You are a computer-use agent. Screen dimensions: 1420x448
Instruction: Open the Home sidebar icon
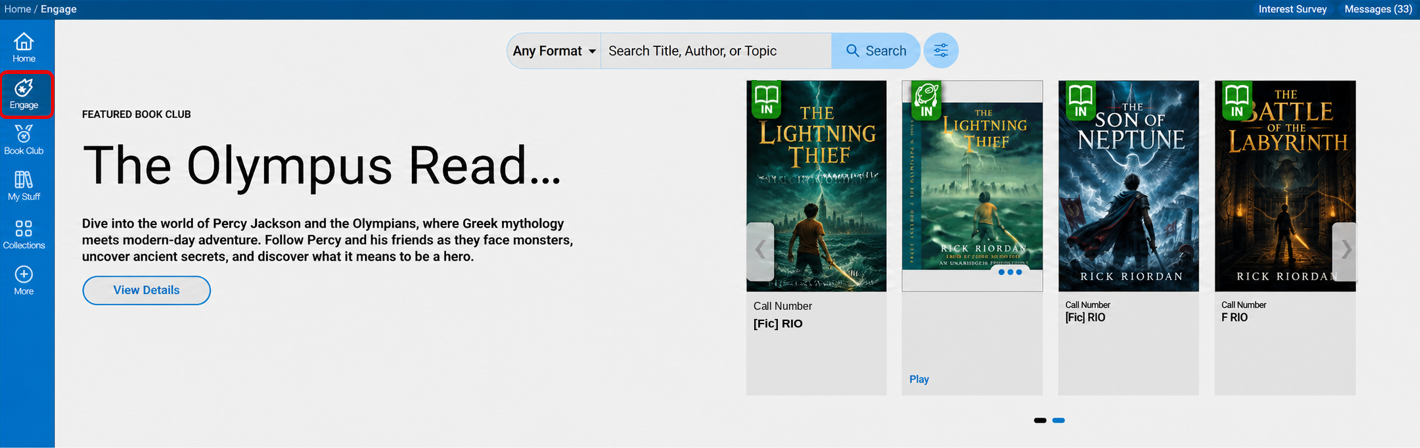click(24, 47)
